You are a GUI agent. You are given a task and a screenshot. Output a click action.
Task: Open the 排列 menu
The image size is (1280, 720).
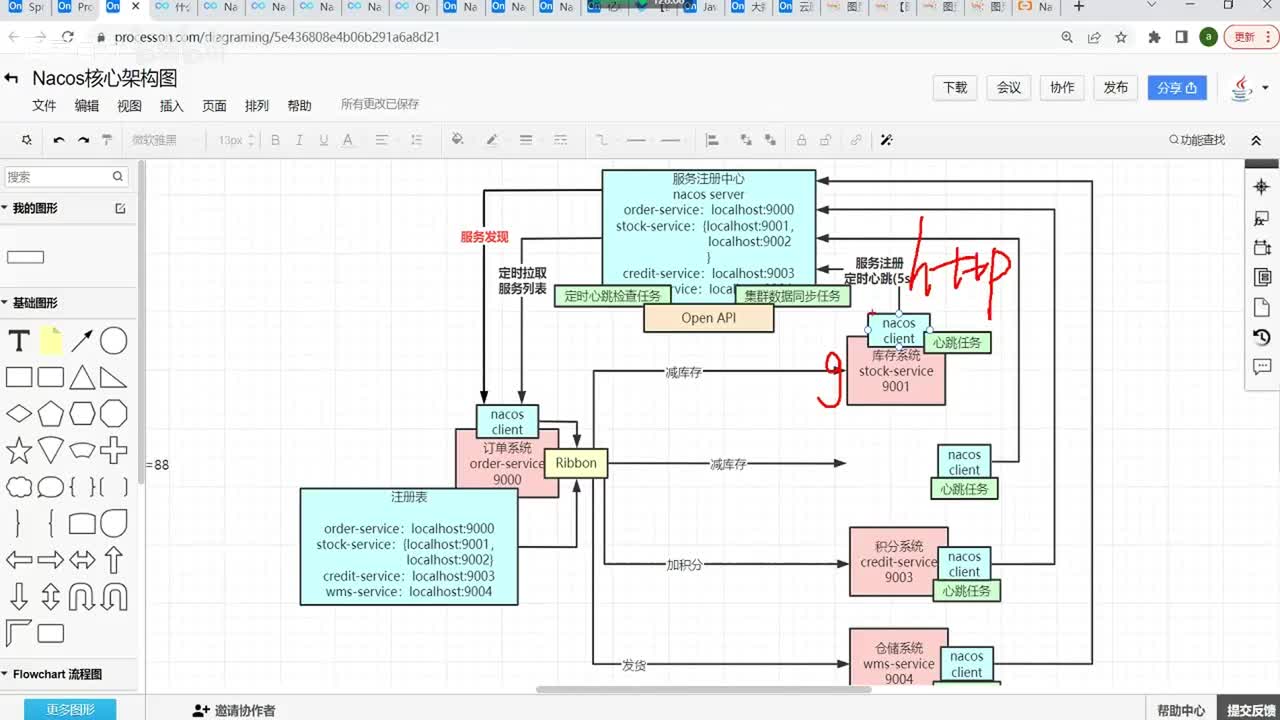click(257, 105)
